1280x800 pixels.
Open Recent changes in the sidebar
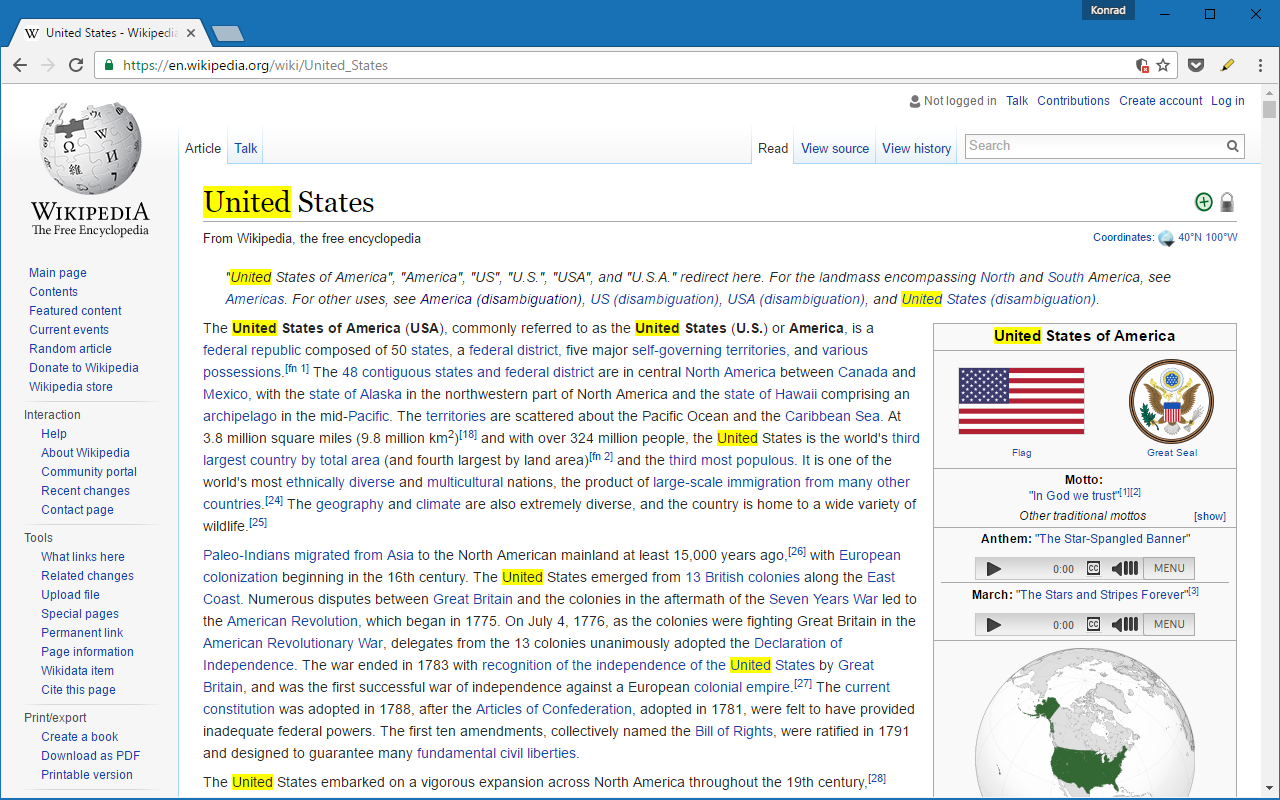click(85, 491)
